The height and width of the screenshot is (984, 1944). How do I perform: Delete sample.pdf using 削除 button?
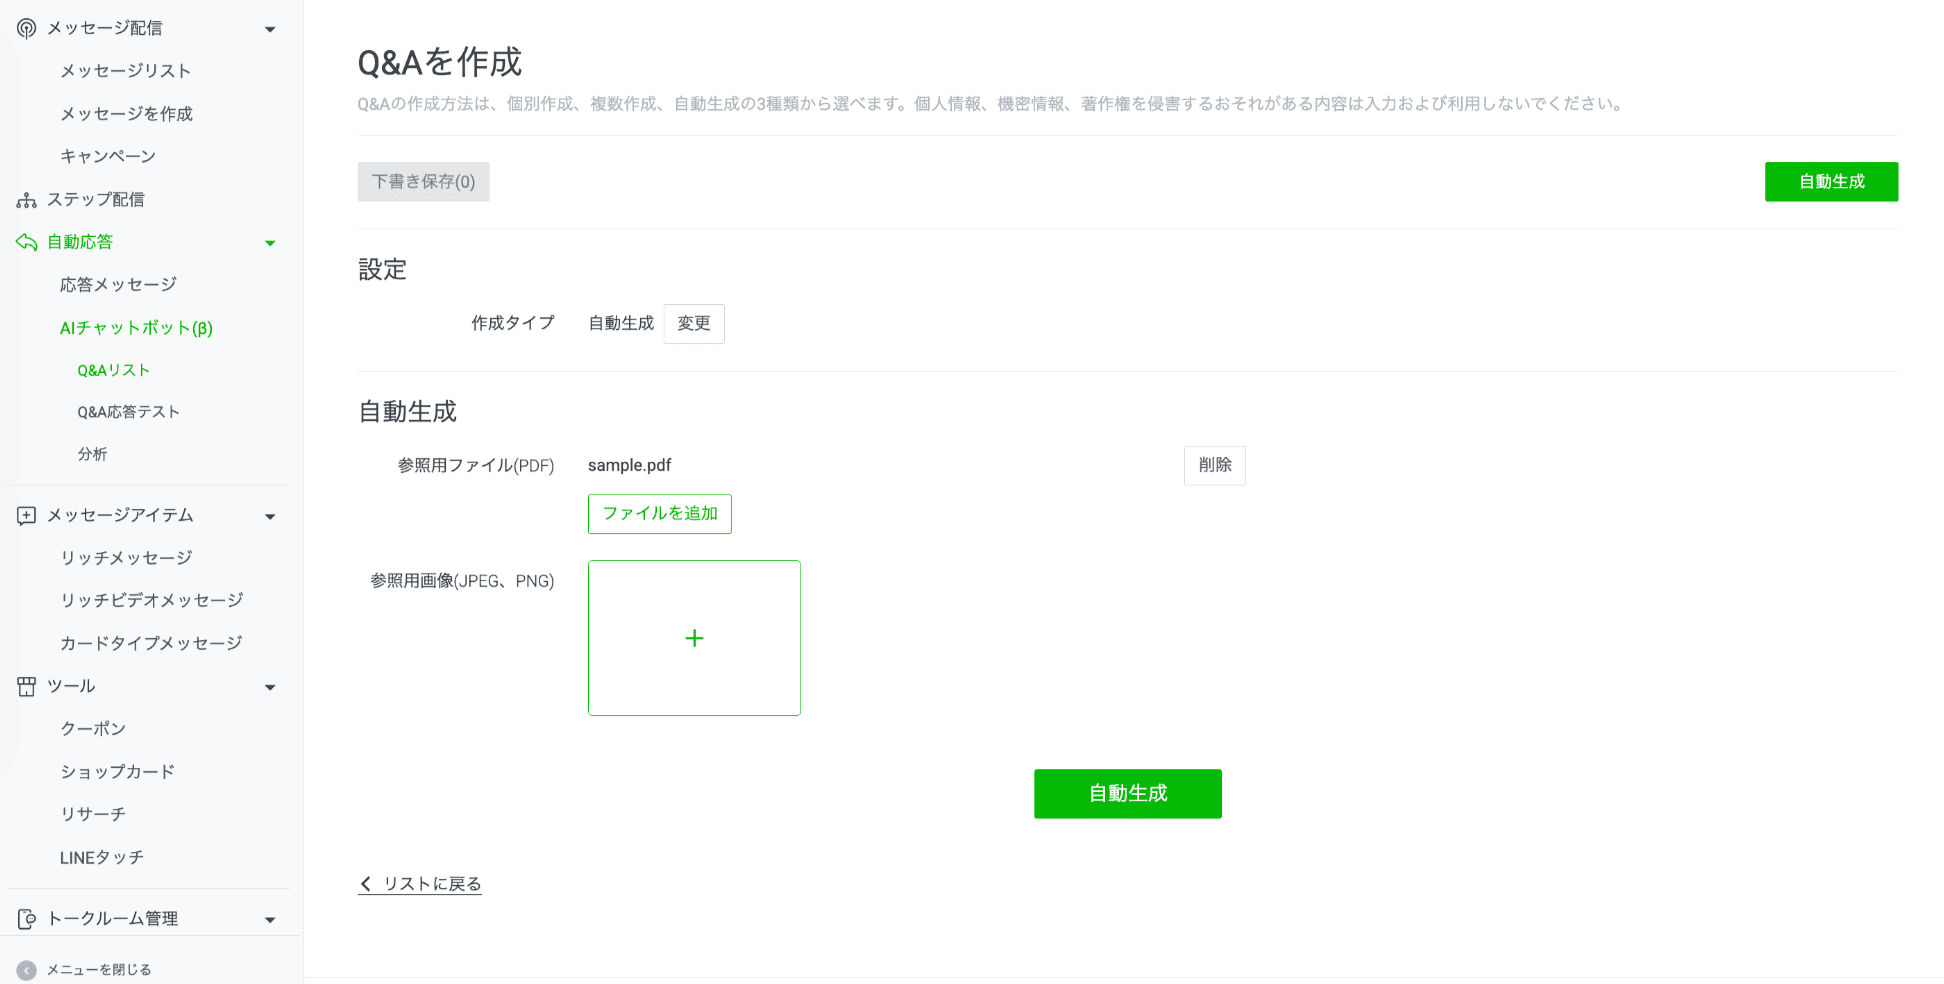click(1214, 465)
